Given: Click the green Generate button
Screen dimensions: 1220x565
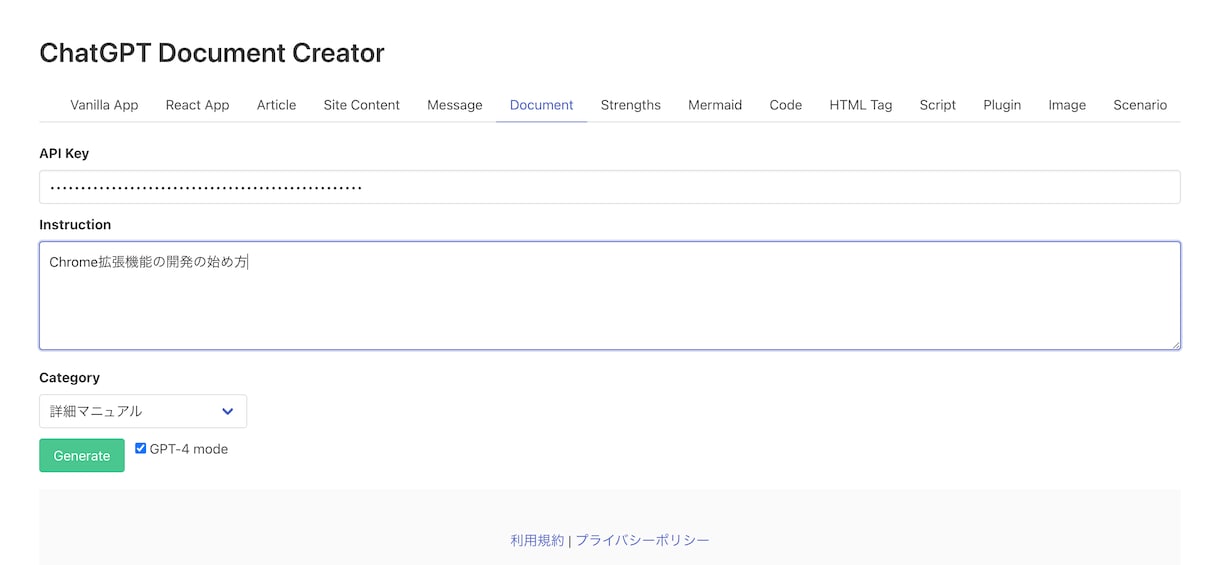Looking at the screenshot, I should pos(82,455).
